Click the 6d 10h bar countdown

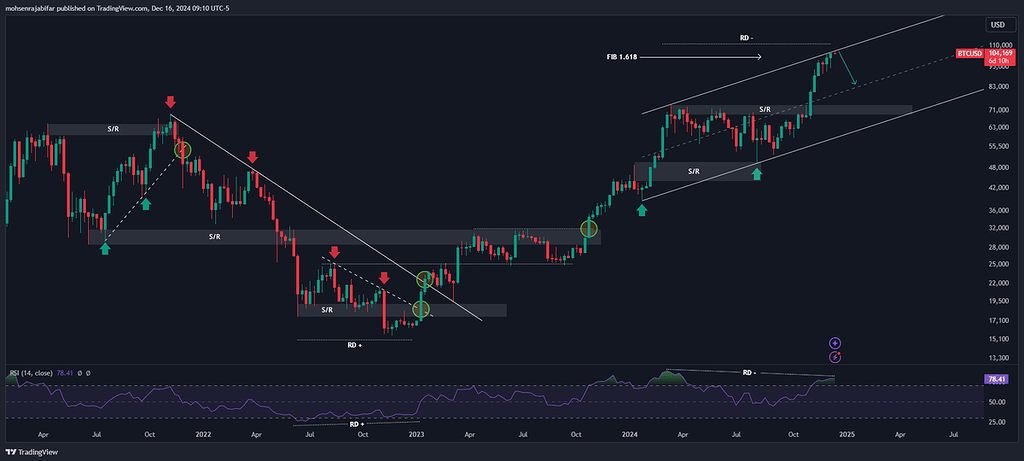click(999, 59)
